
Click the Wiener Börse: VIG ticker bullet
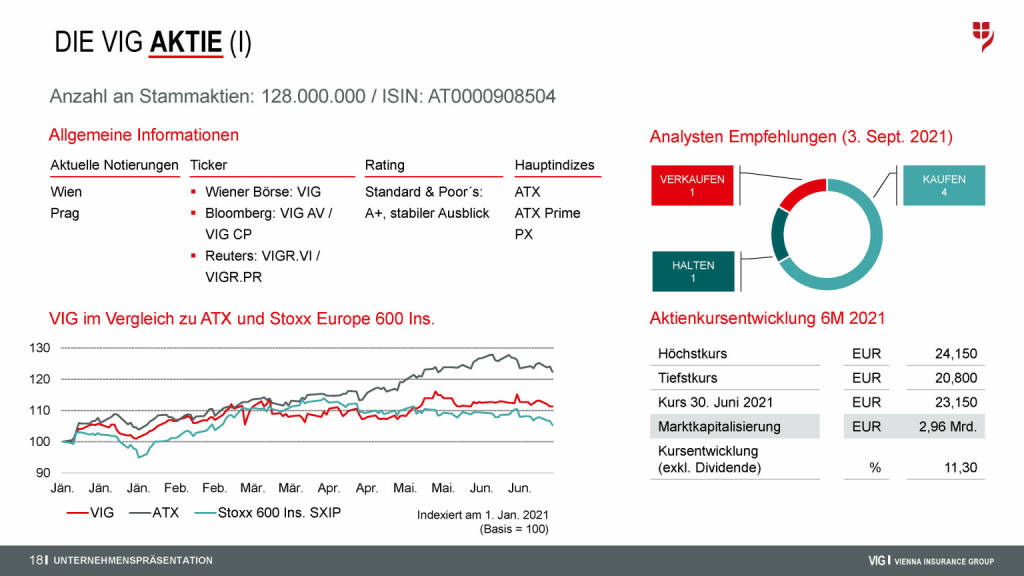click(264, 191)
